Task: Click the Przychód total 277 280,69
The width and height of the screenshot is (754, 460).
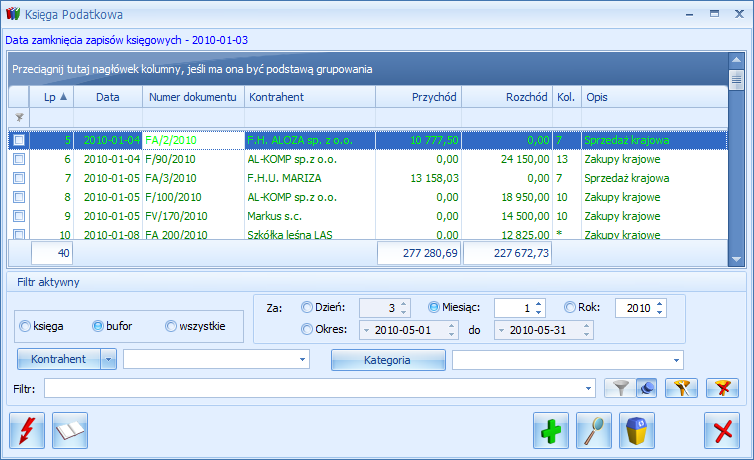Action: (x=419, y=253)
